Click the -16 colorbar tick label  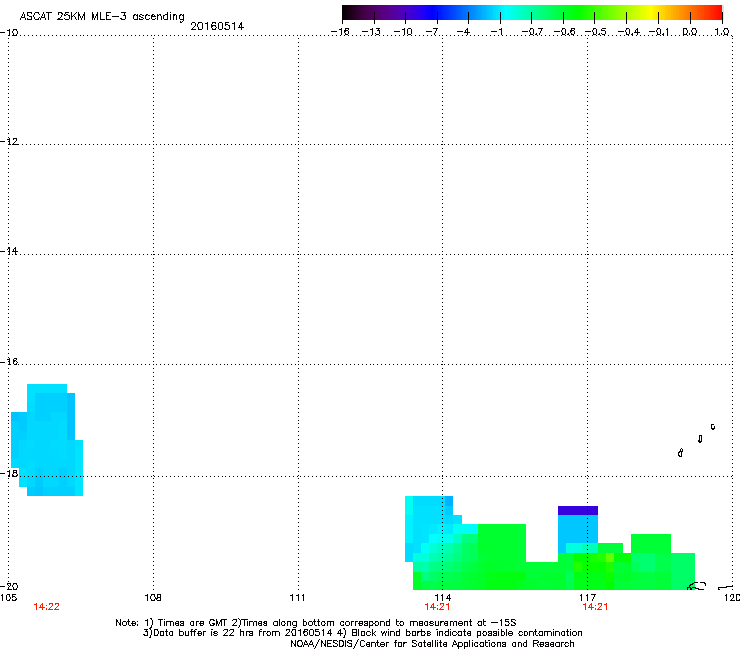(x=340, y=32)
